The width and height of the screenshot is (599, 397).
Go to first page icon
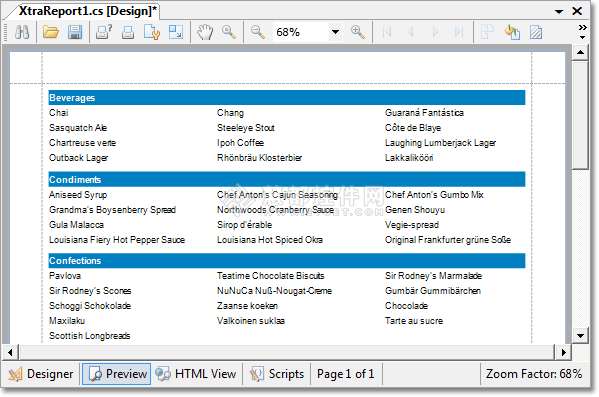pos(387,32)
